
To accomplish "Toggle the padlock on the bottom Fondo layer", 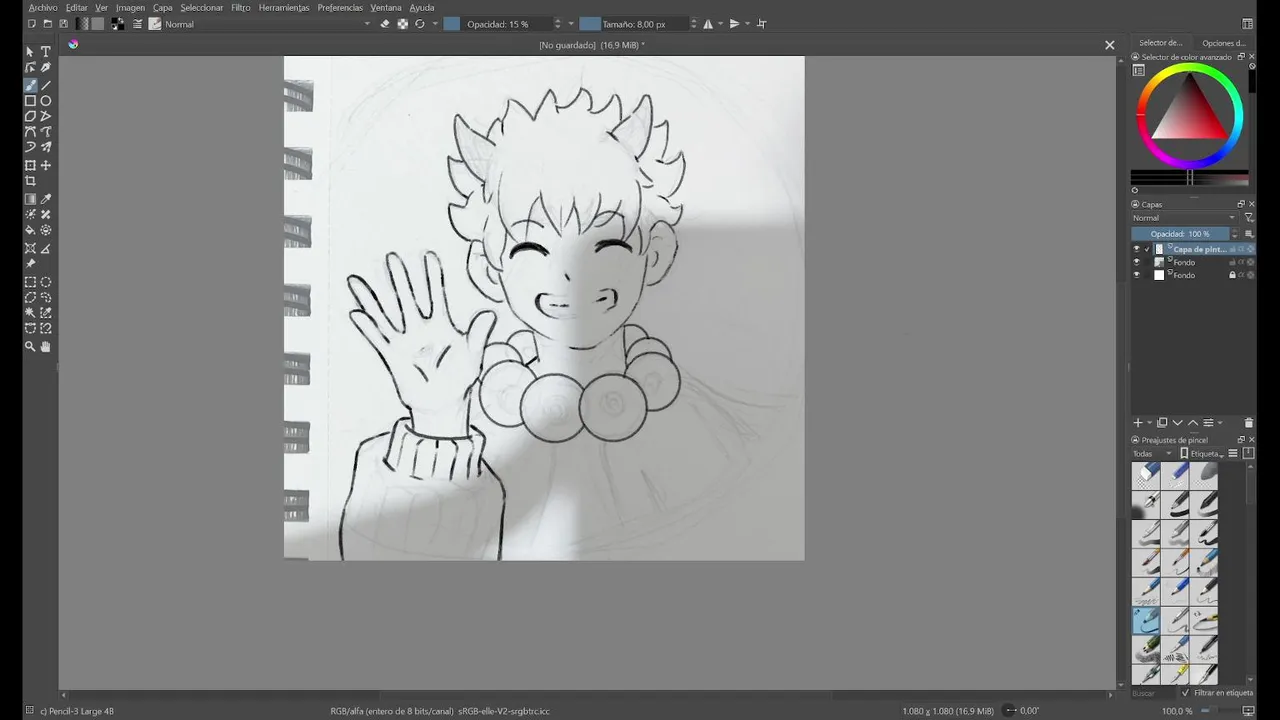I will coord(1232,275).
